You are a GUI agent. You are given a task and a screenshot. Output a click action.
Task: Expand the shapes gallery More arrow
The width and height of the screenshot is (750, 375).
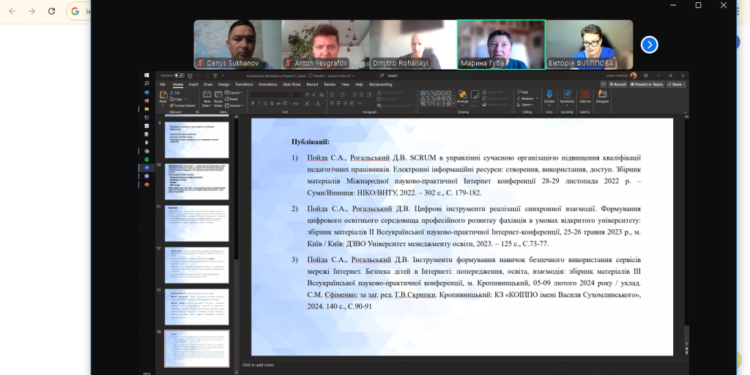(453, 104)
